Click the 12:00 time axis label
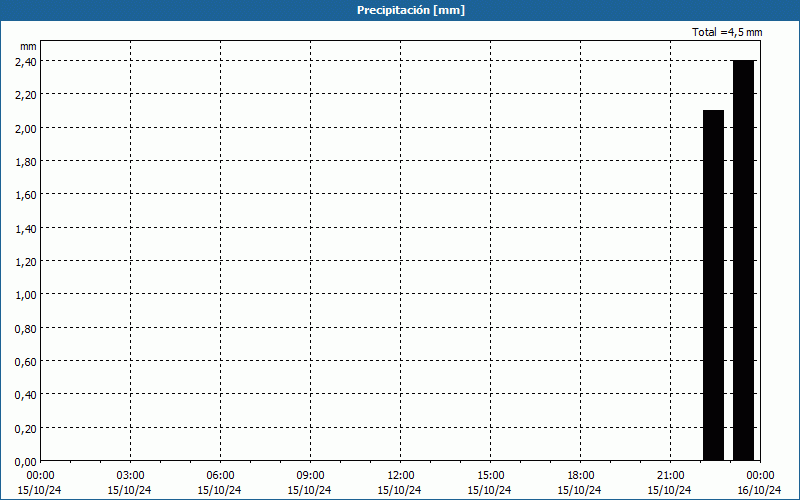 401,476
